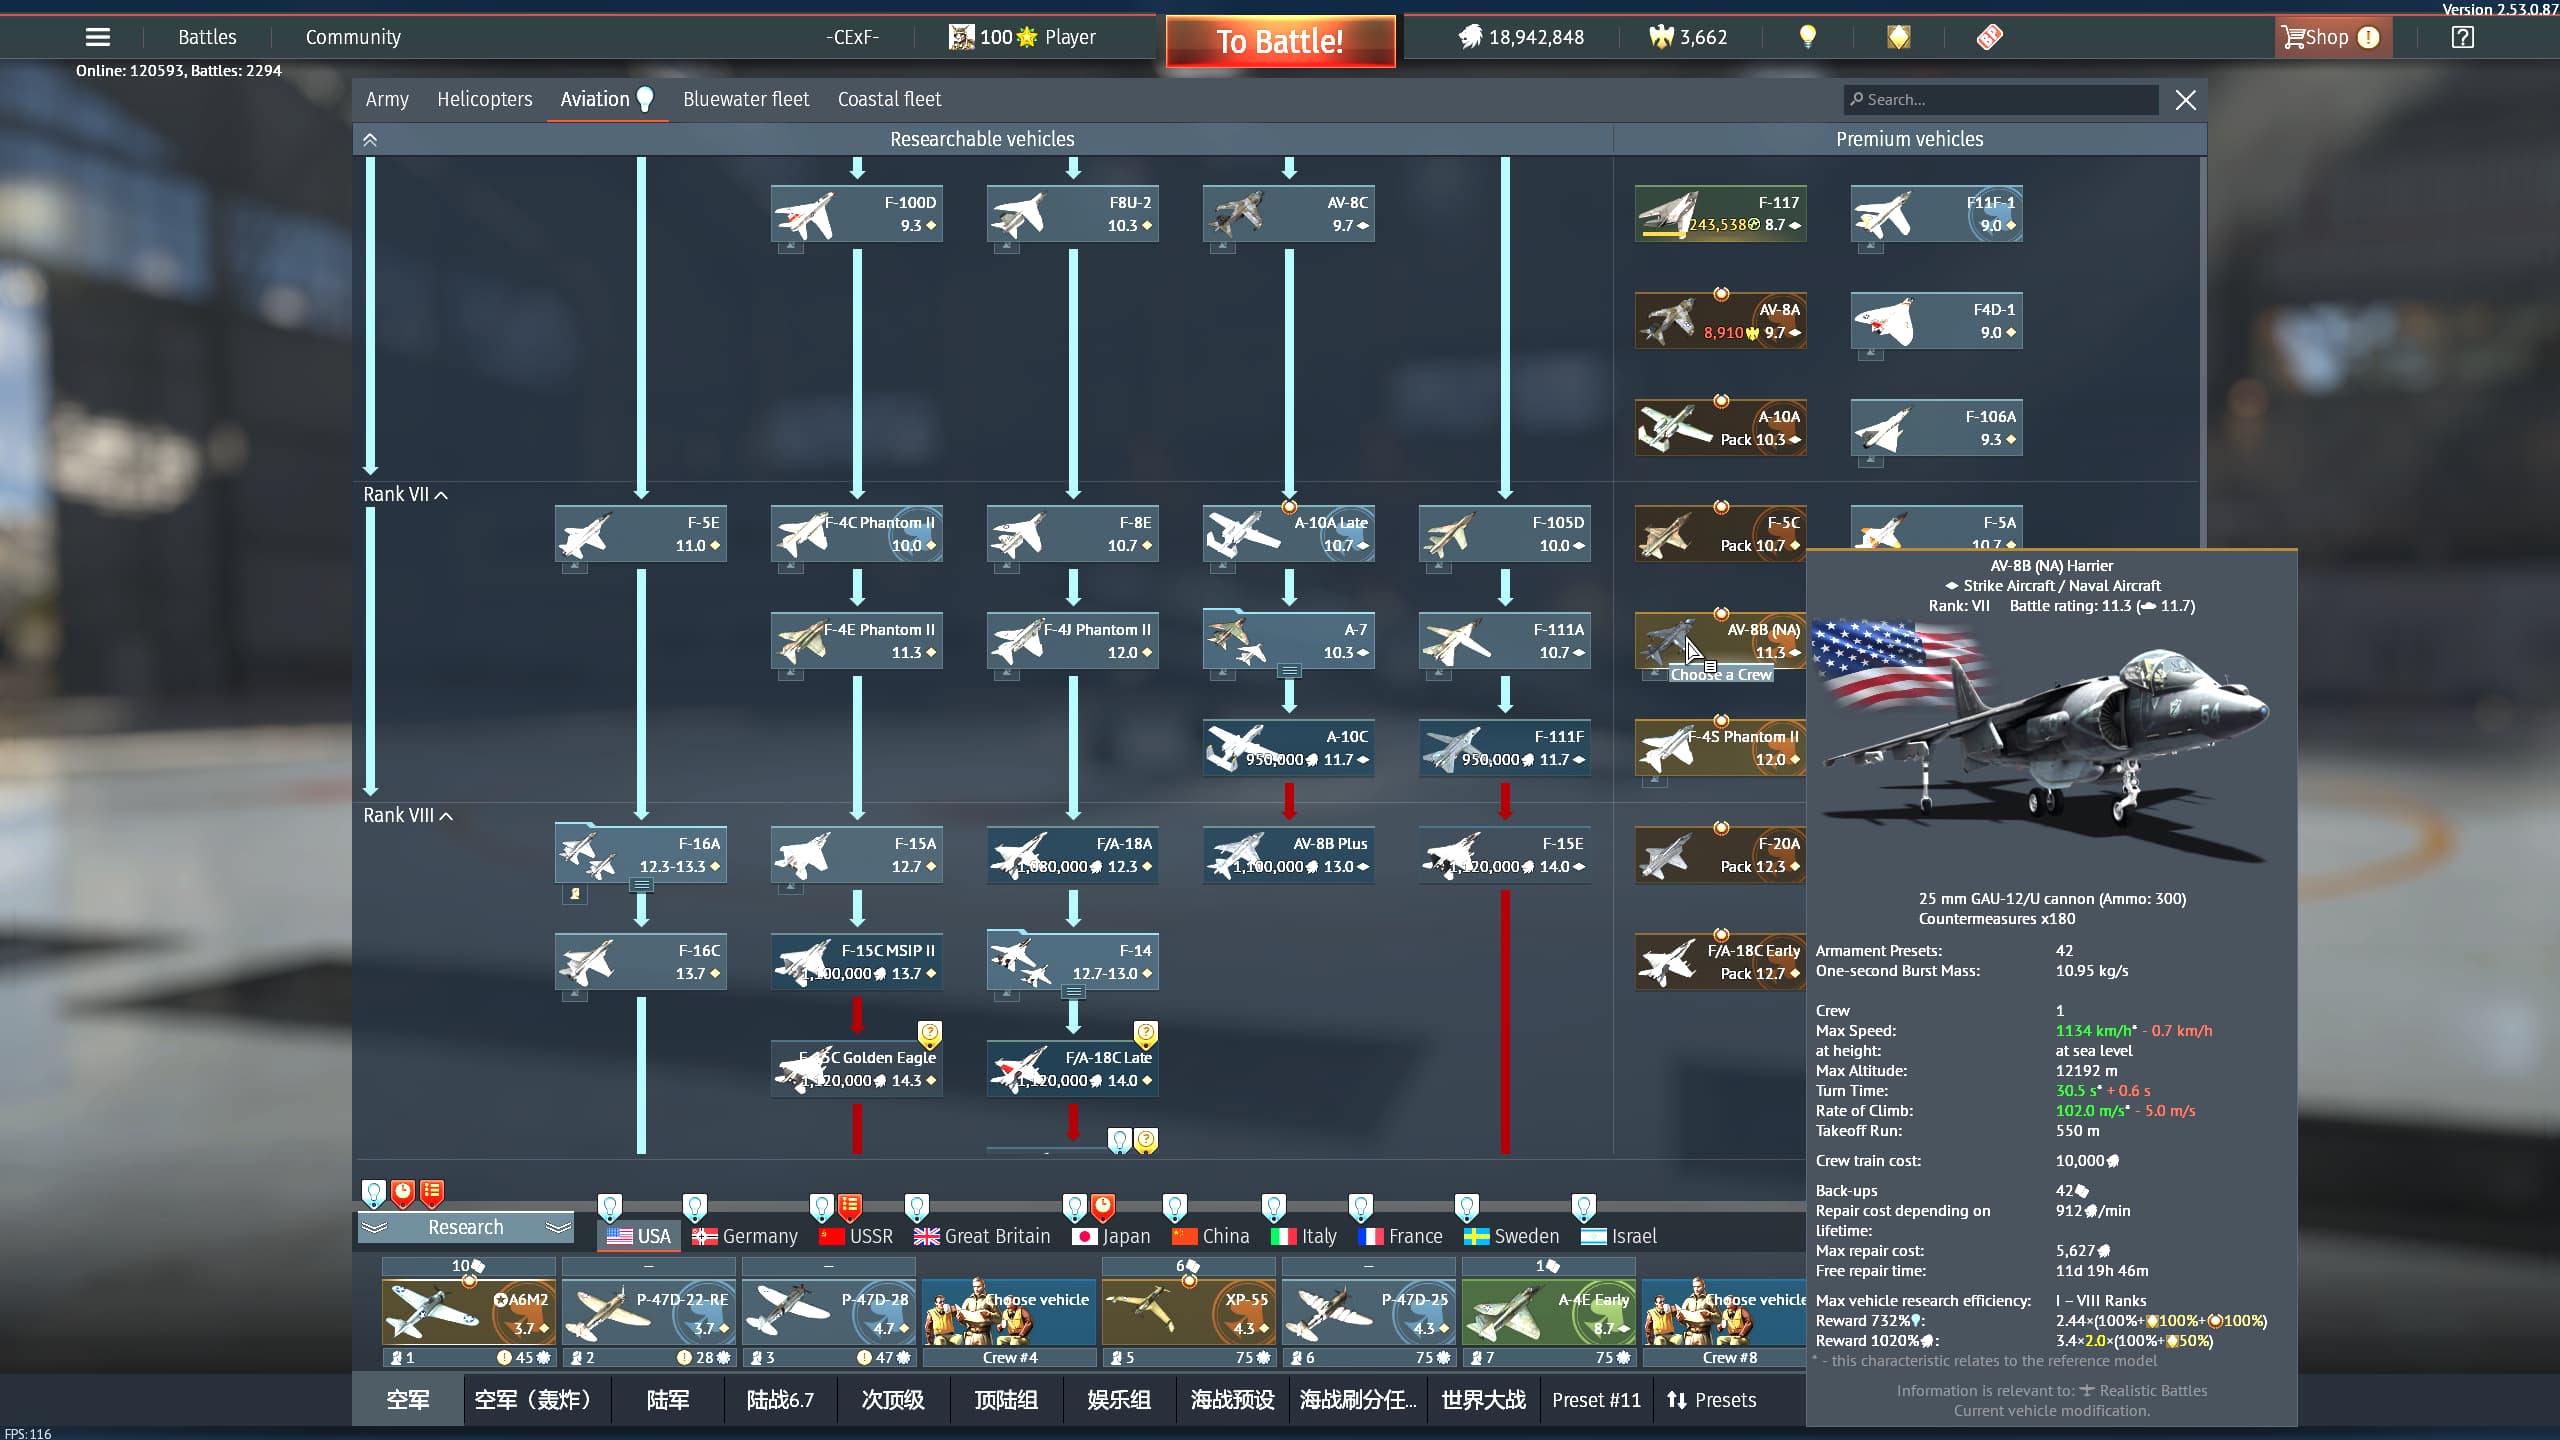
Task: Switch to the Helicopters tab
Action: point(484,99)
